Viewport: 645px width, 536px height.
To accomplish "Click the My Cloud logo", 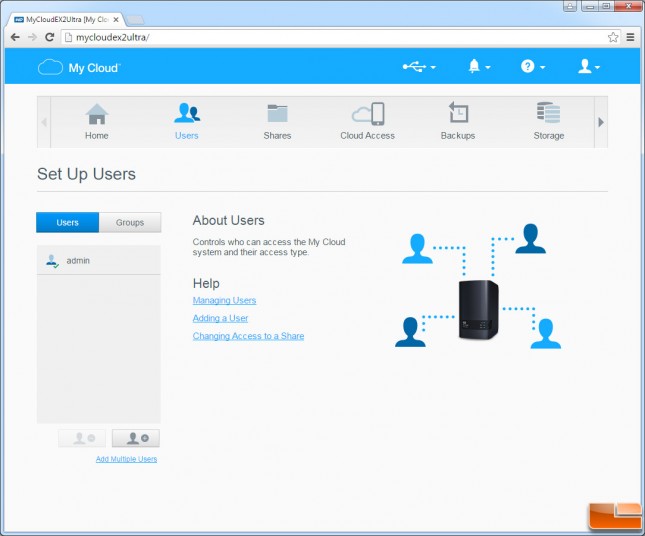I will click(x=79, y=67).
